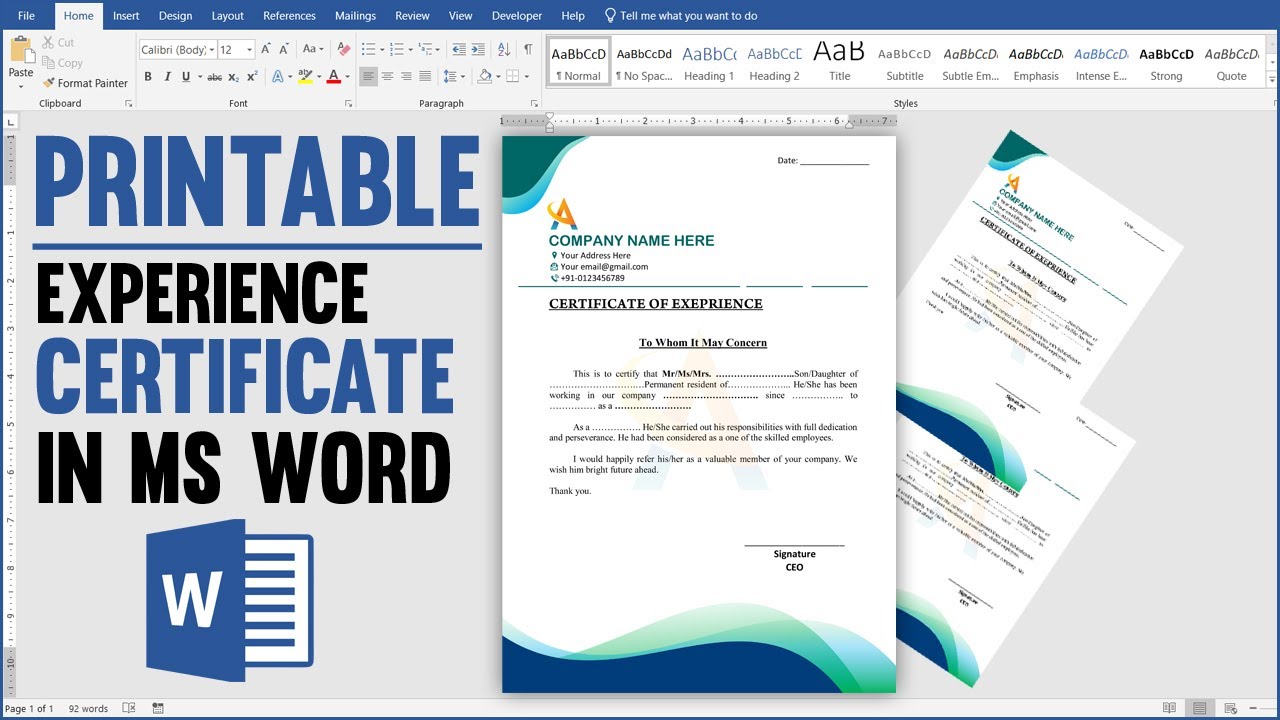Viewport: 1280px width, 720px height.
Task: Increase font size with grow font icon
Action: 266,49
